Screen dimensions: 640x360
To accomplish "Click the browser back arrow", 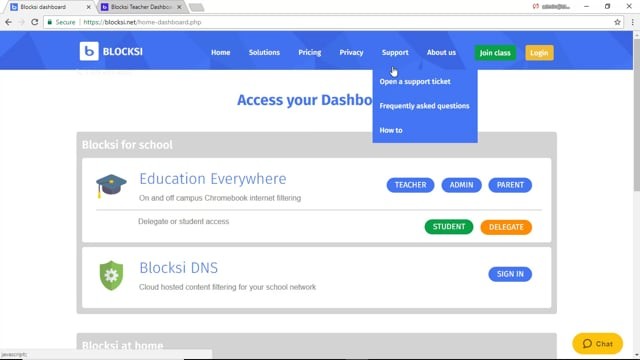I will [x=9, y=22].
